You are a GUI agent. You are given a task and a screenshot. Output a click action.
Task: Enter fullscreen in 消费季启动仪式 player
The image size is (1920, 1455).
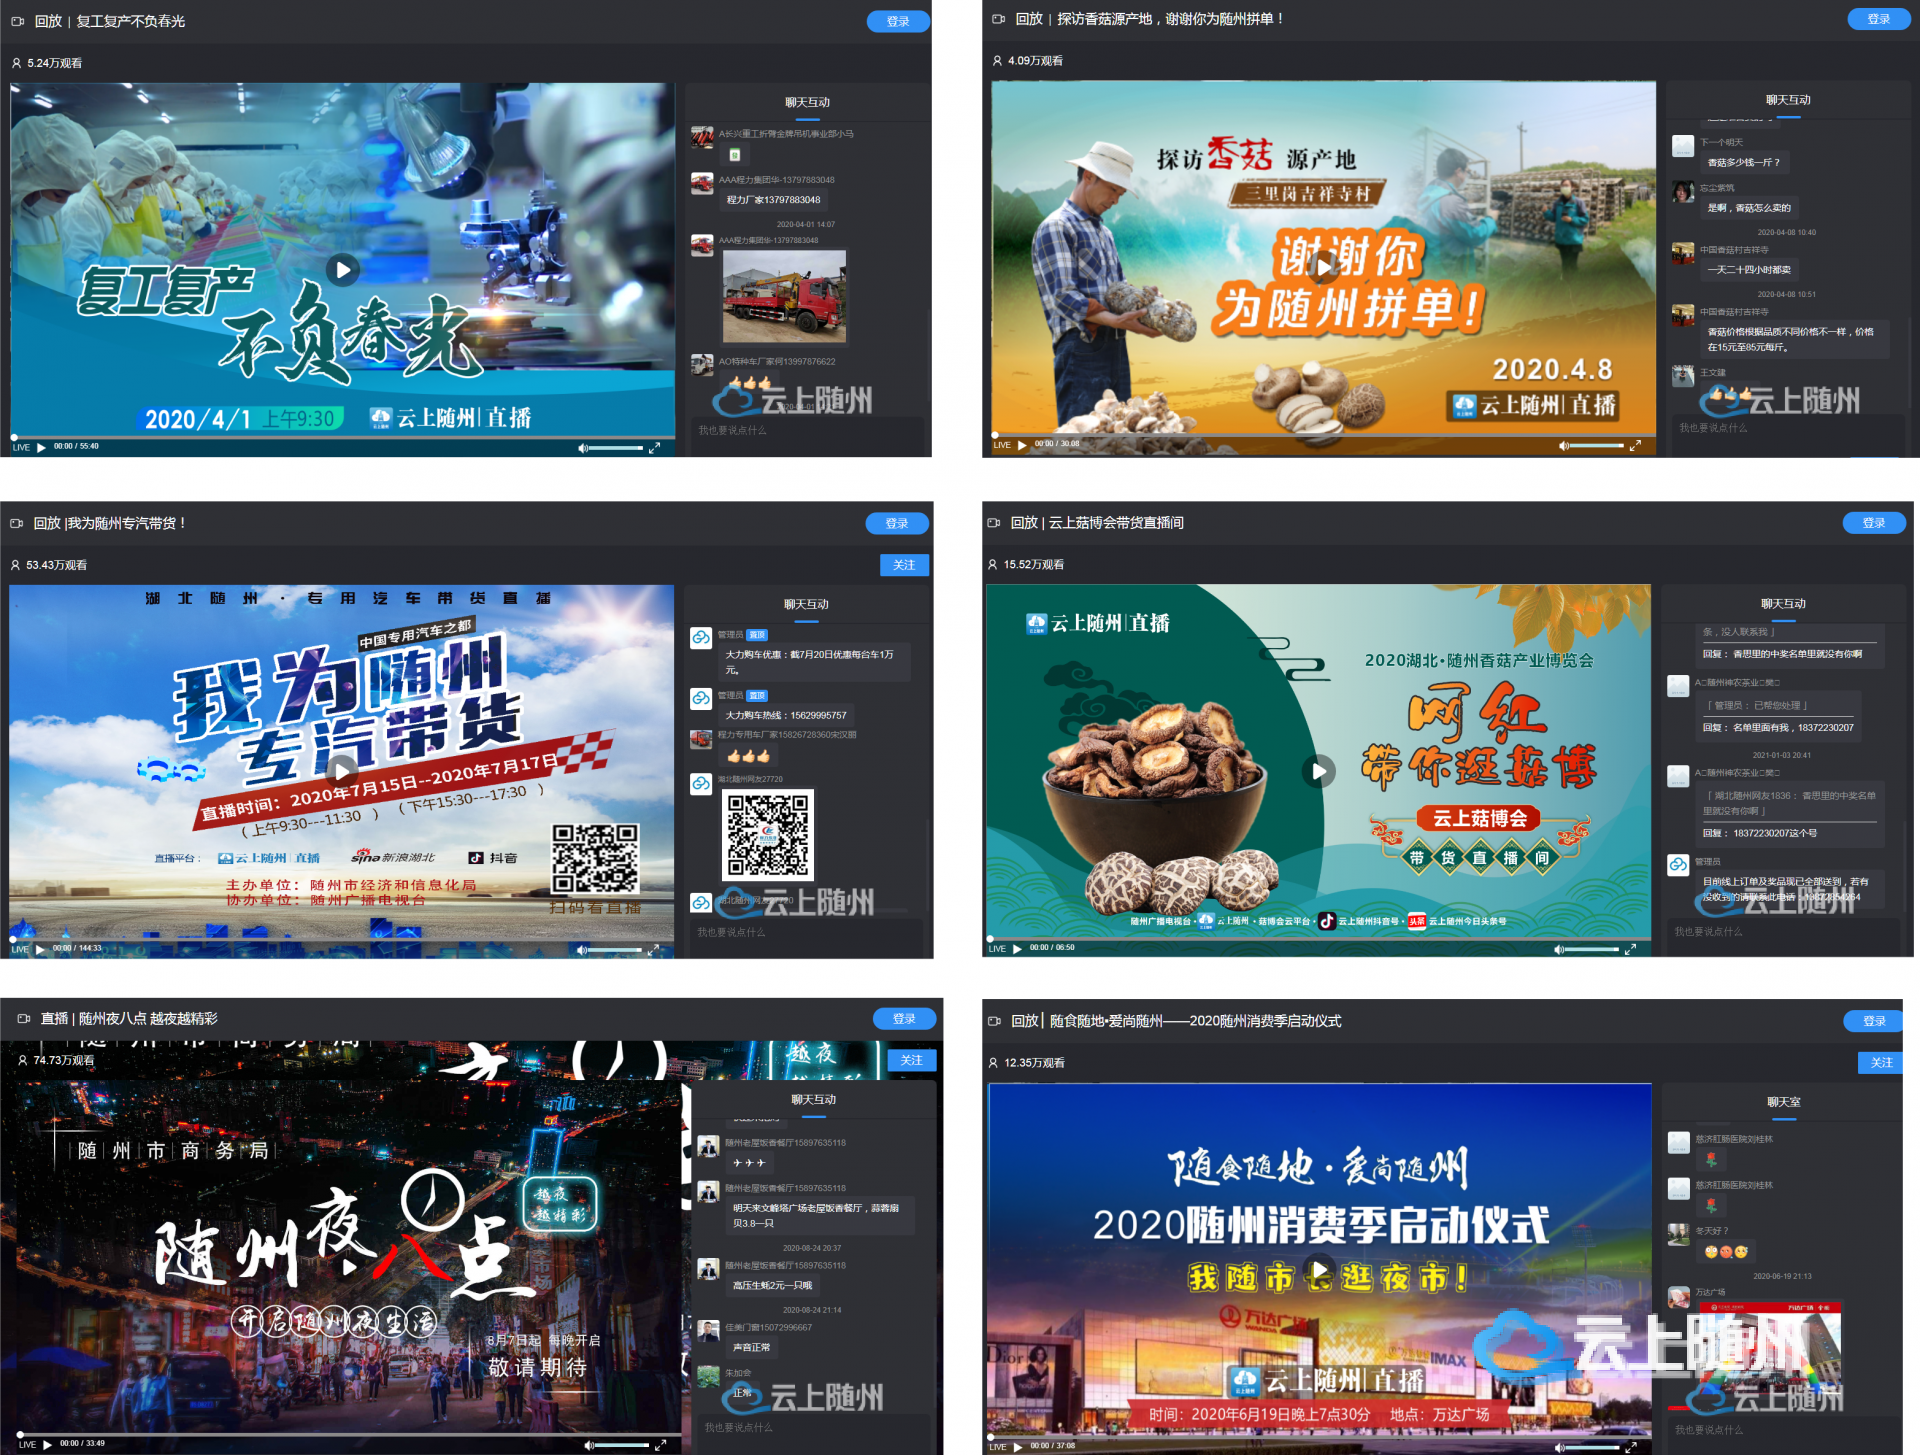[x=1631, y=1447]
